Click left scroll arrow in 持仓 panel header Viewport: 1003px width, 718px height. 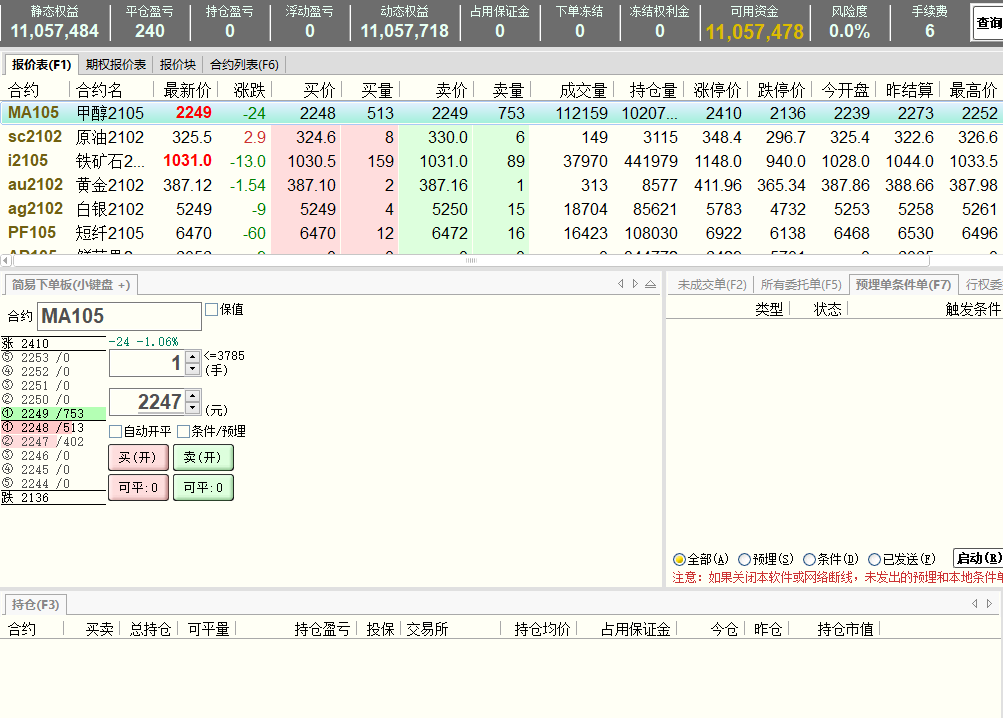(975, 604)
